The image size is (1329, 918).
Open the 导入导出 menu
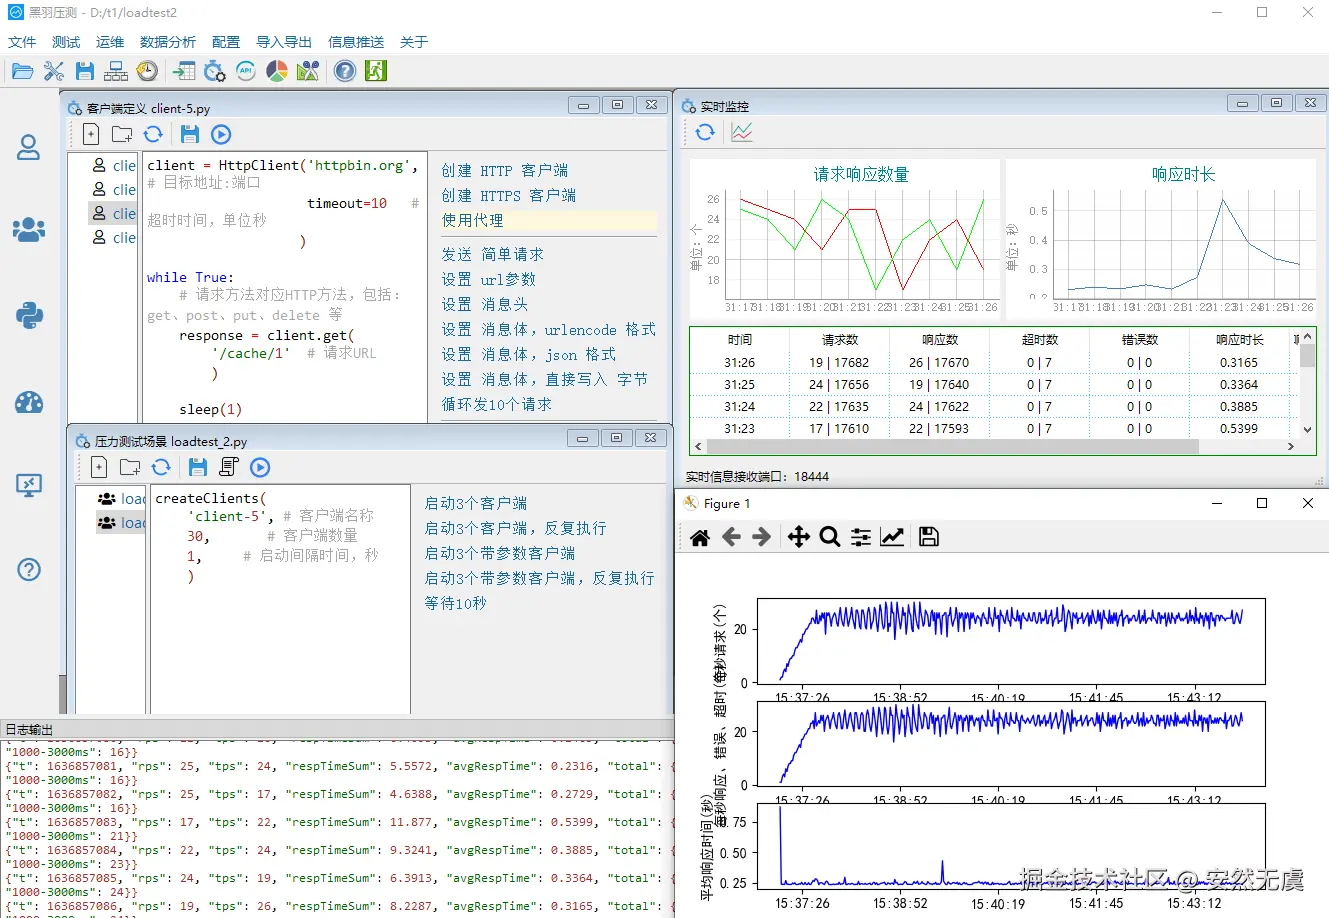coord(284,42)
